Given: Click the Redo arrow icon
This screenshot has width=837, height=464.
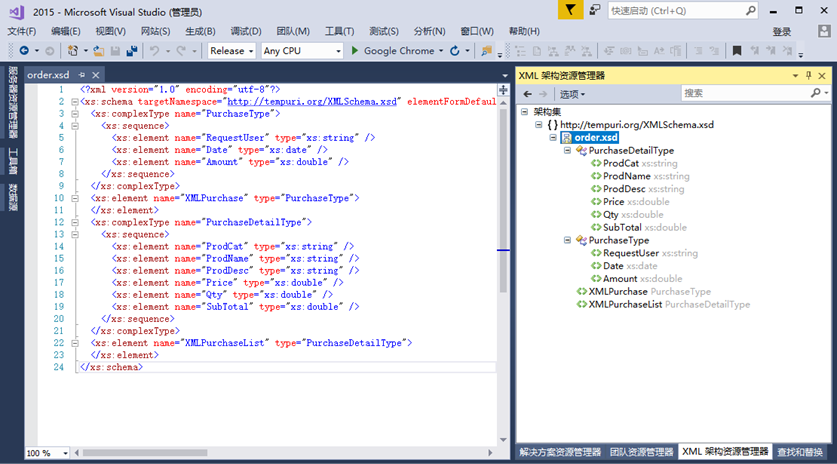Looking at the screenshot, I should pyautogui.click(x=181, y=51).
